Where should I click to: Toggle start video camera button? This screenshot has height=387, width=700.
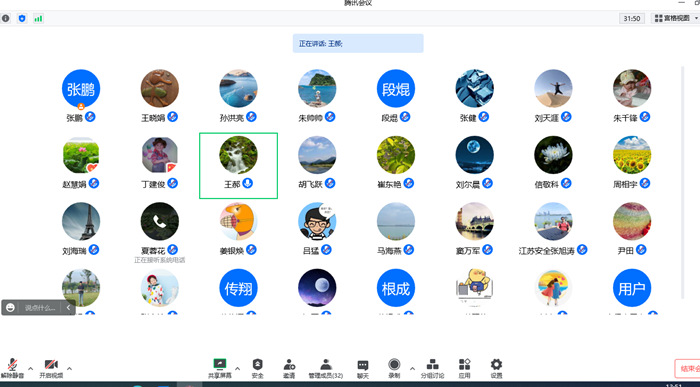51,368
